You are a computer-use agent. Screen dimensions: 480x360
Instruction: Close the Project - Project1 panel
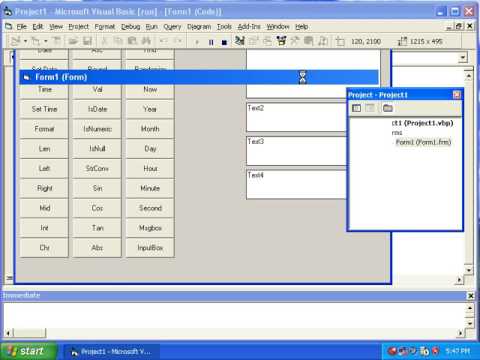(457, 95)
